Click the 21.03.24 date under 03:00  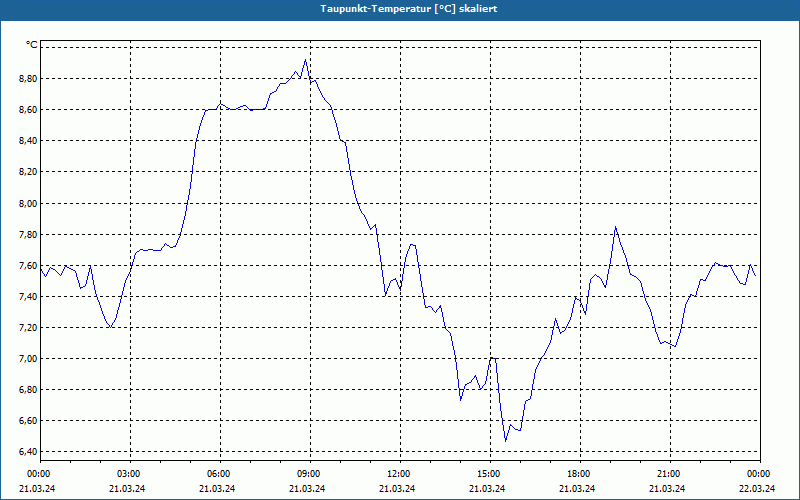click(127, 488)
